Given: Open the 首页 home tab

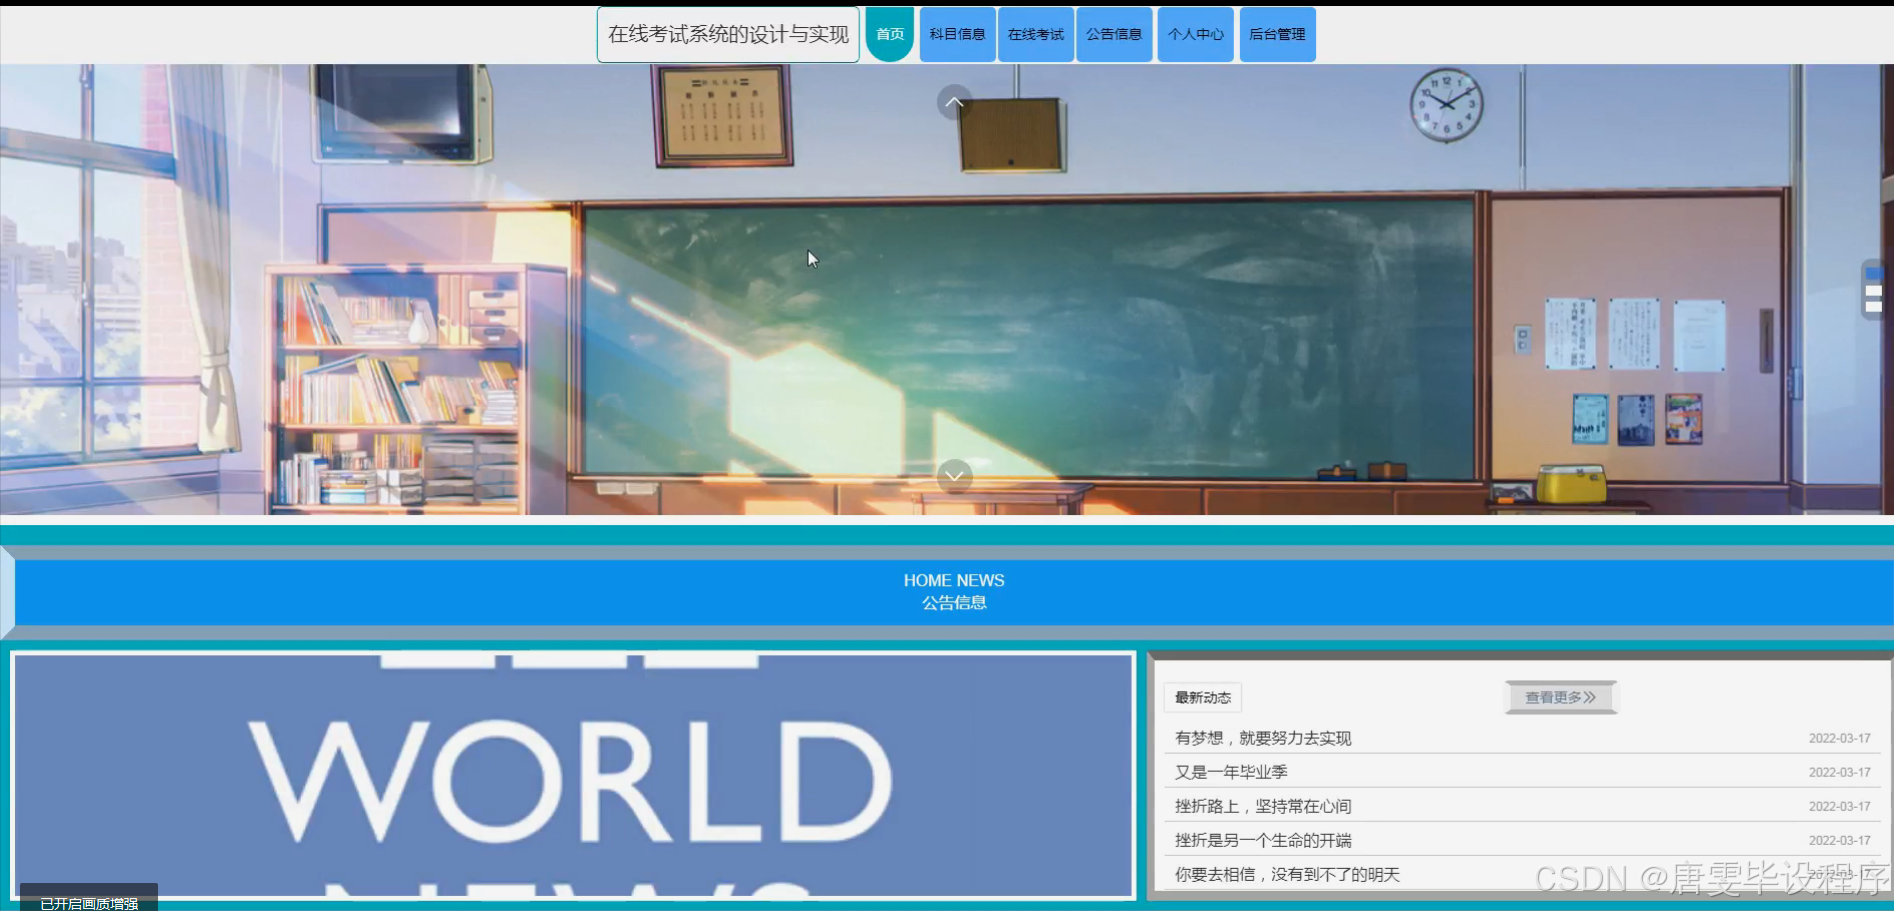Looking at the screenshot, I should [890, 34].
